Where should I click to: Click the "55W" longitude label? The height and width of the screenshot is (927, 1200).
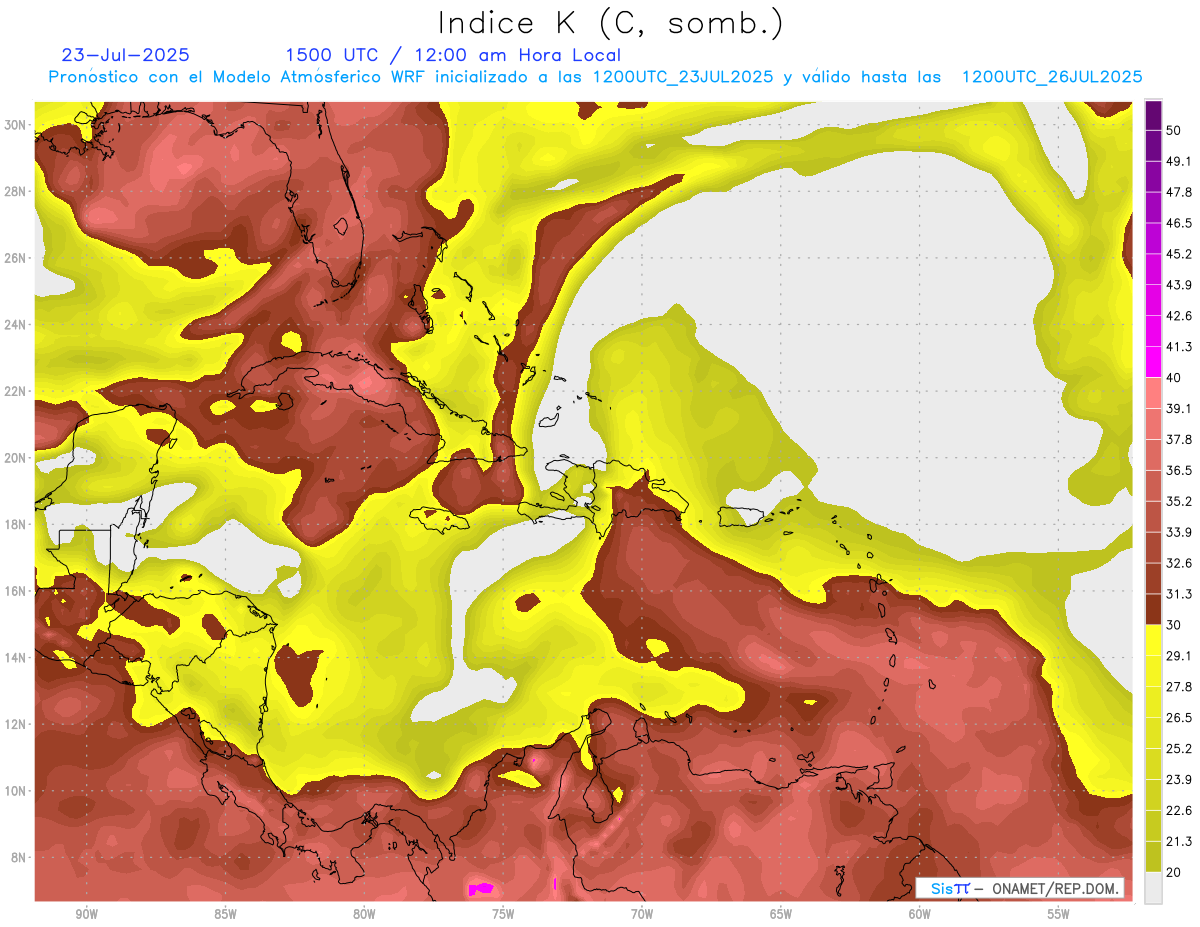1059,914
